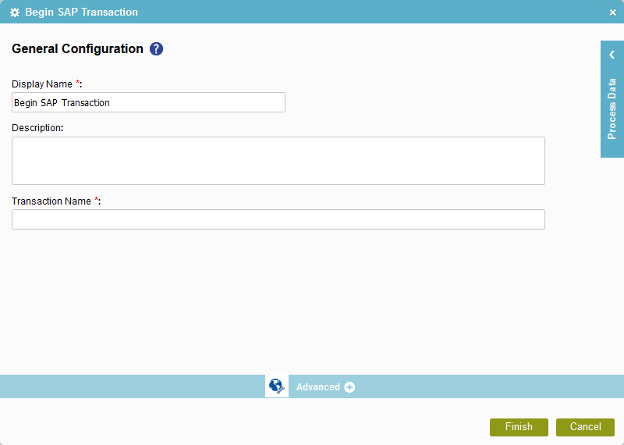Click the Display Name input field

[148, 102]
